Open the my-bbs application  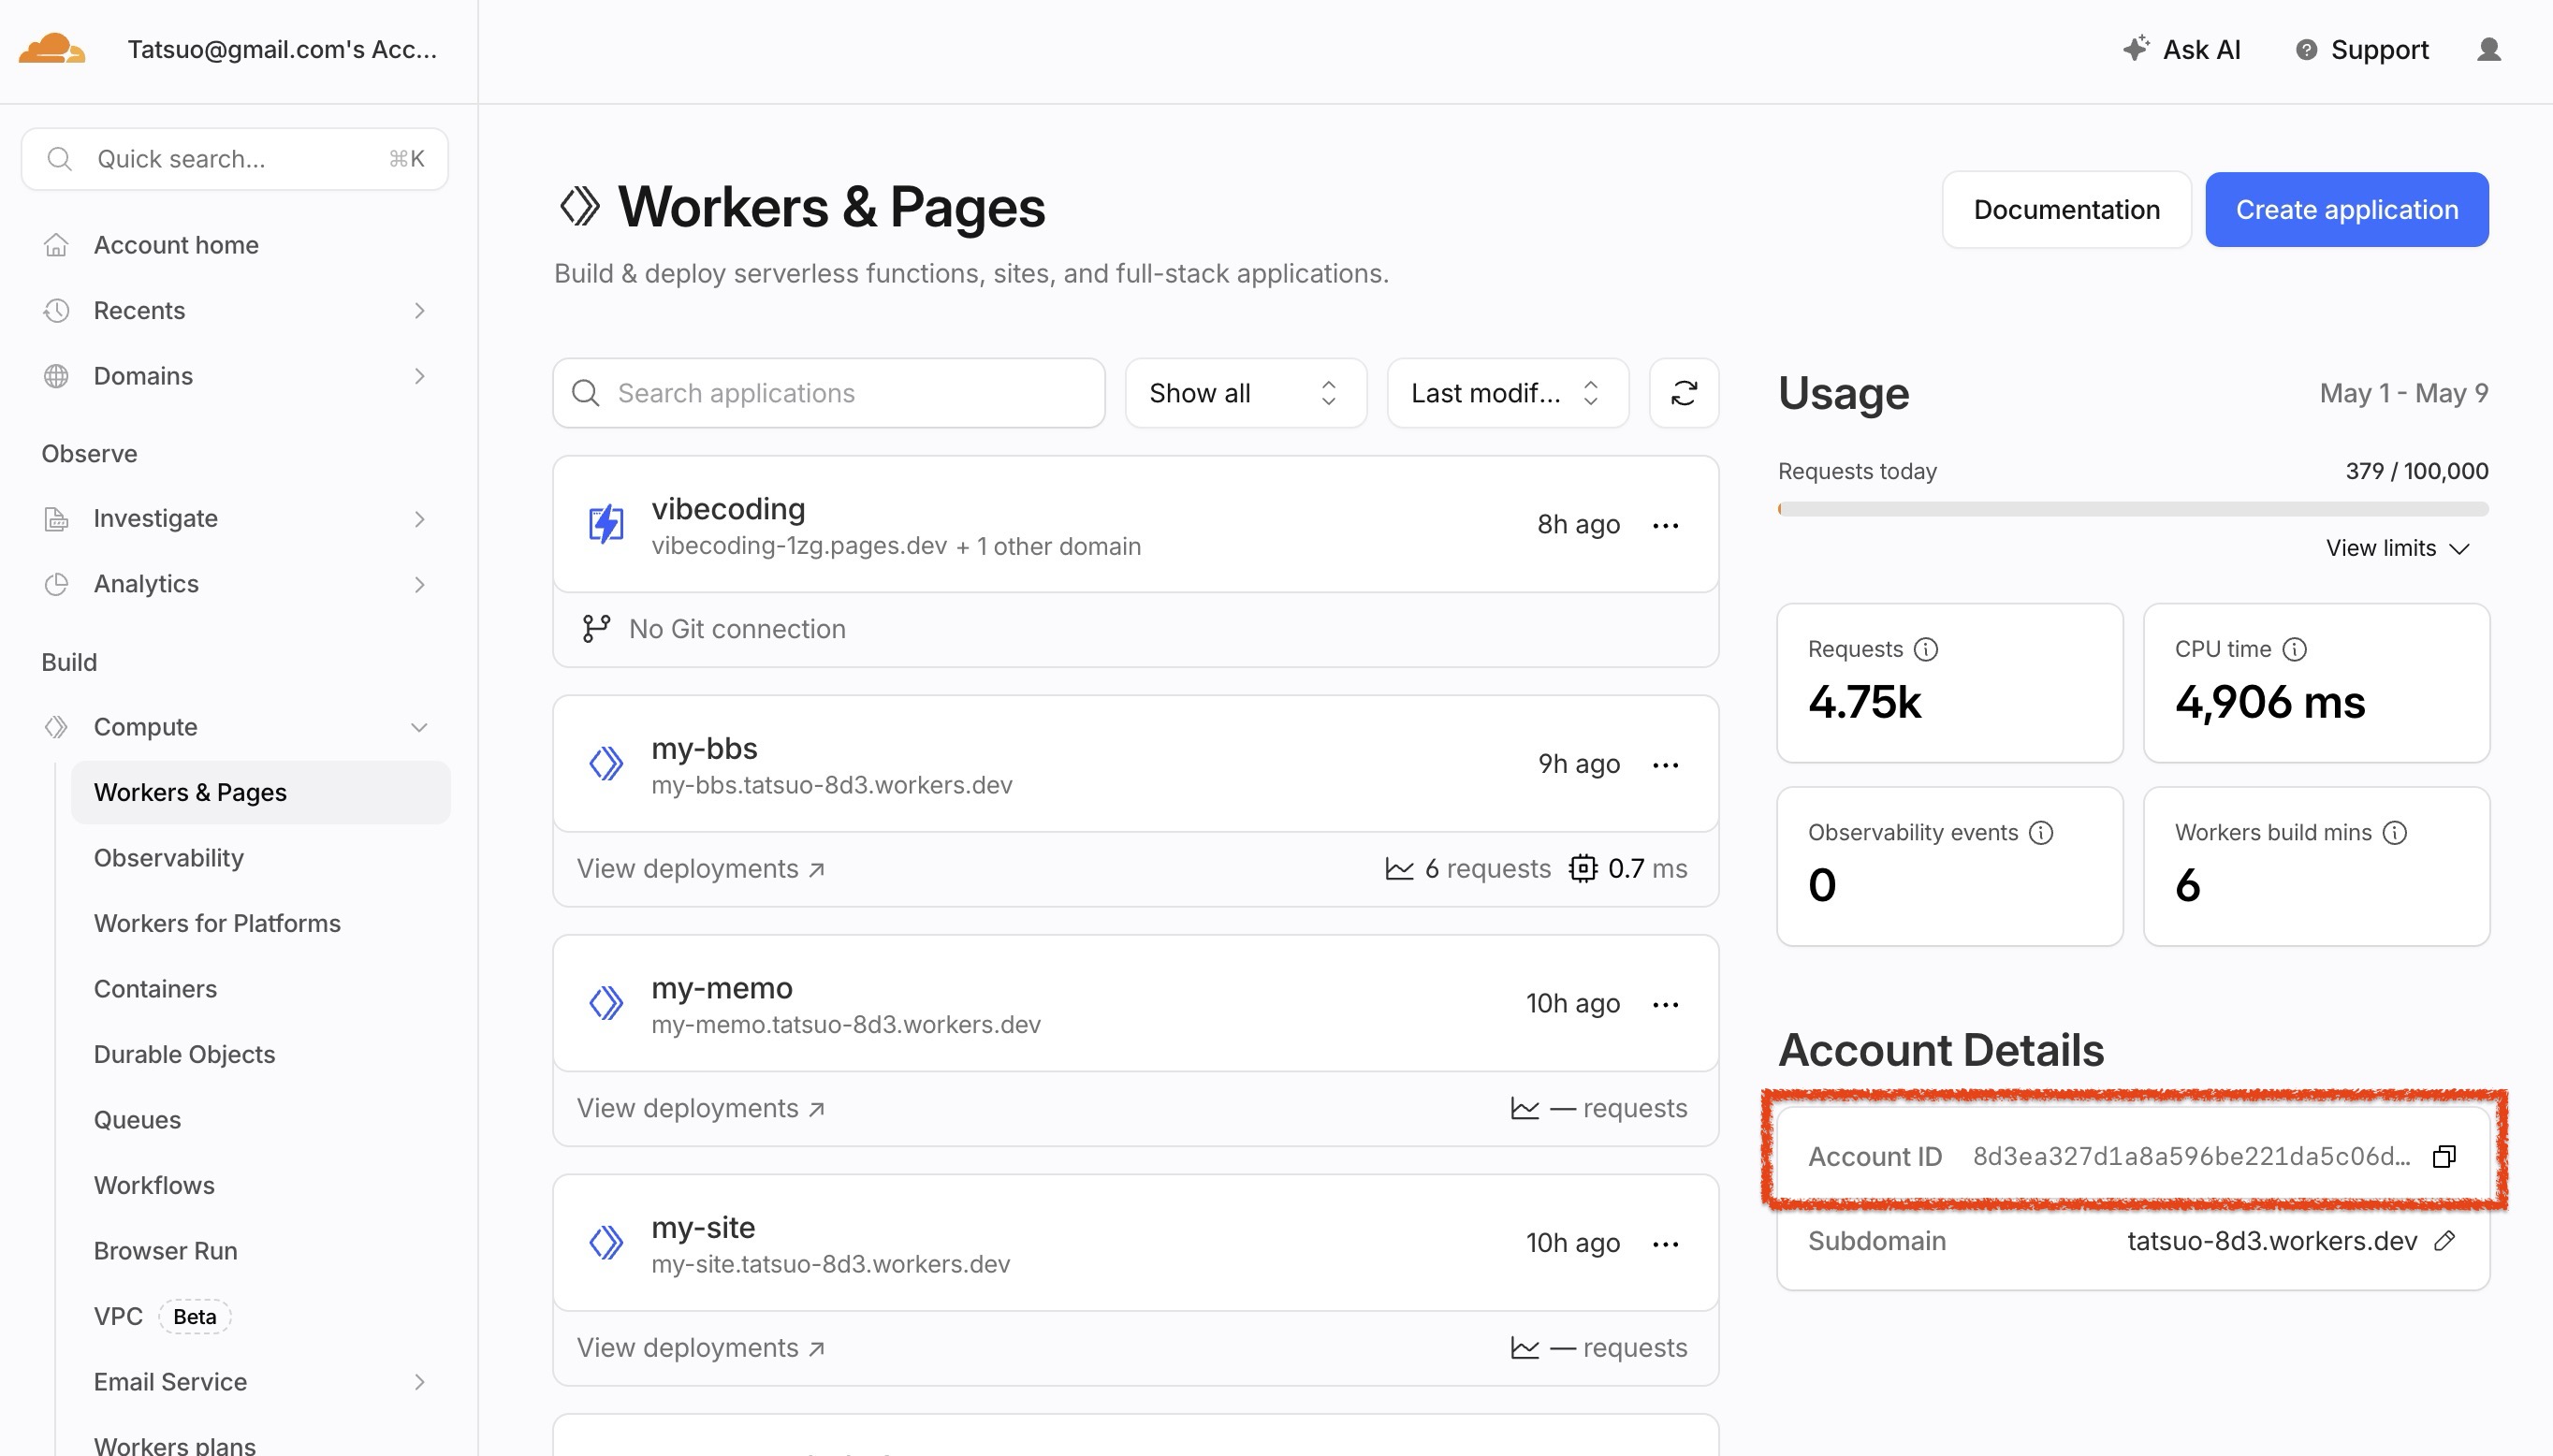(704, 749)
